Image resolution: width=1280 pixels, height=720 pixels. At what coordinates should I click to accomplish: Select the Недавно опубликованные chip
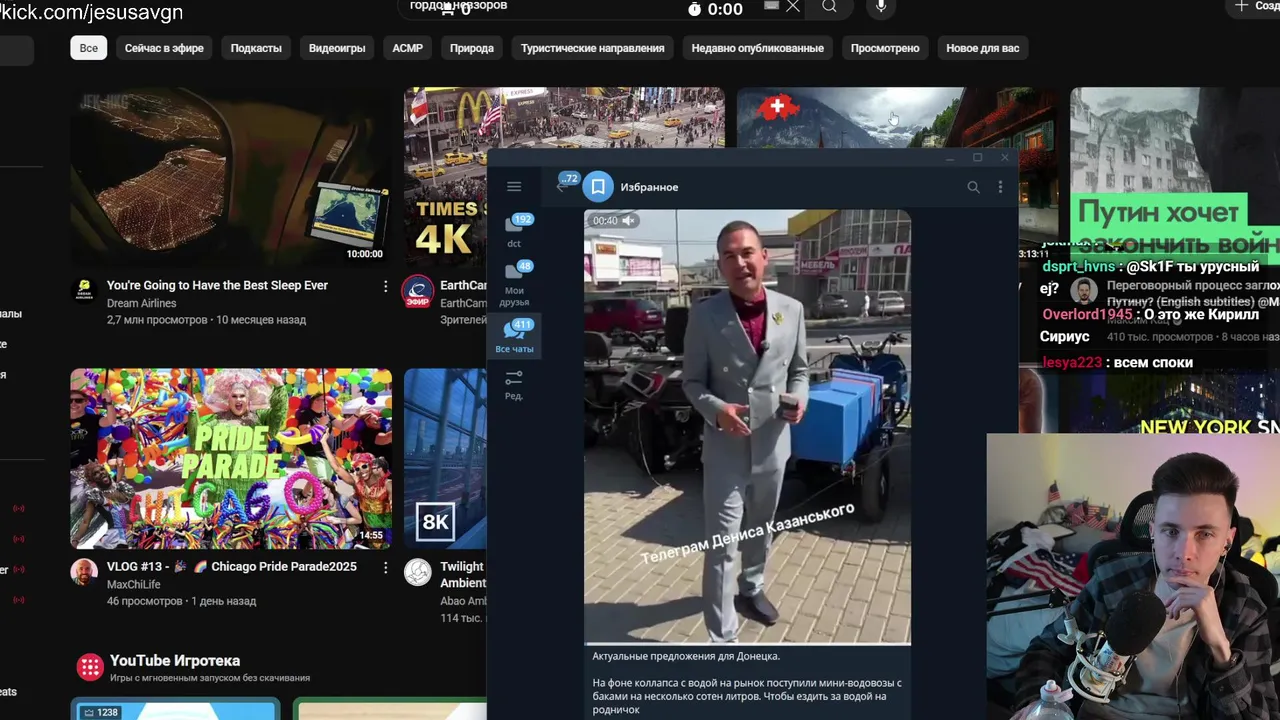758,48
